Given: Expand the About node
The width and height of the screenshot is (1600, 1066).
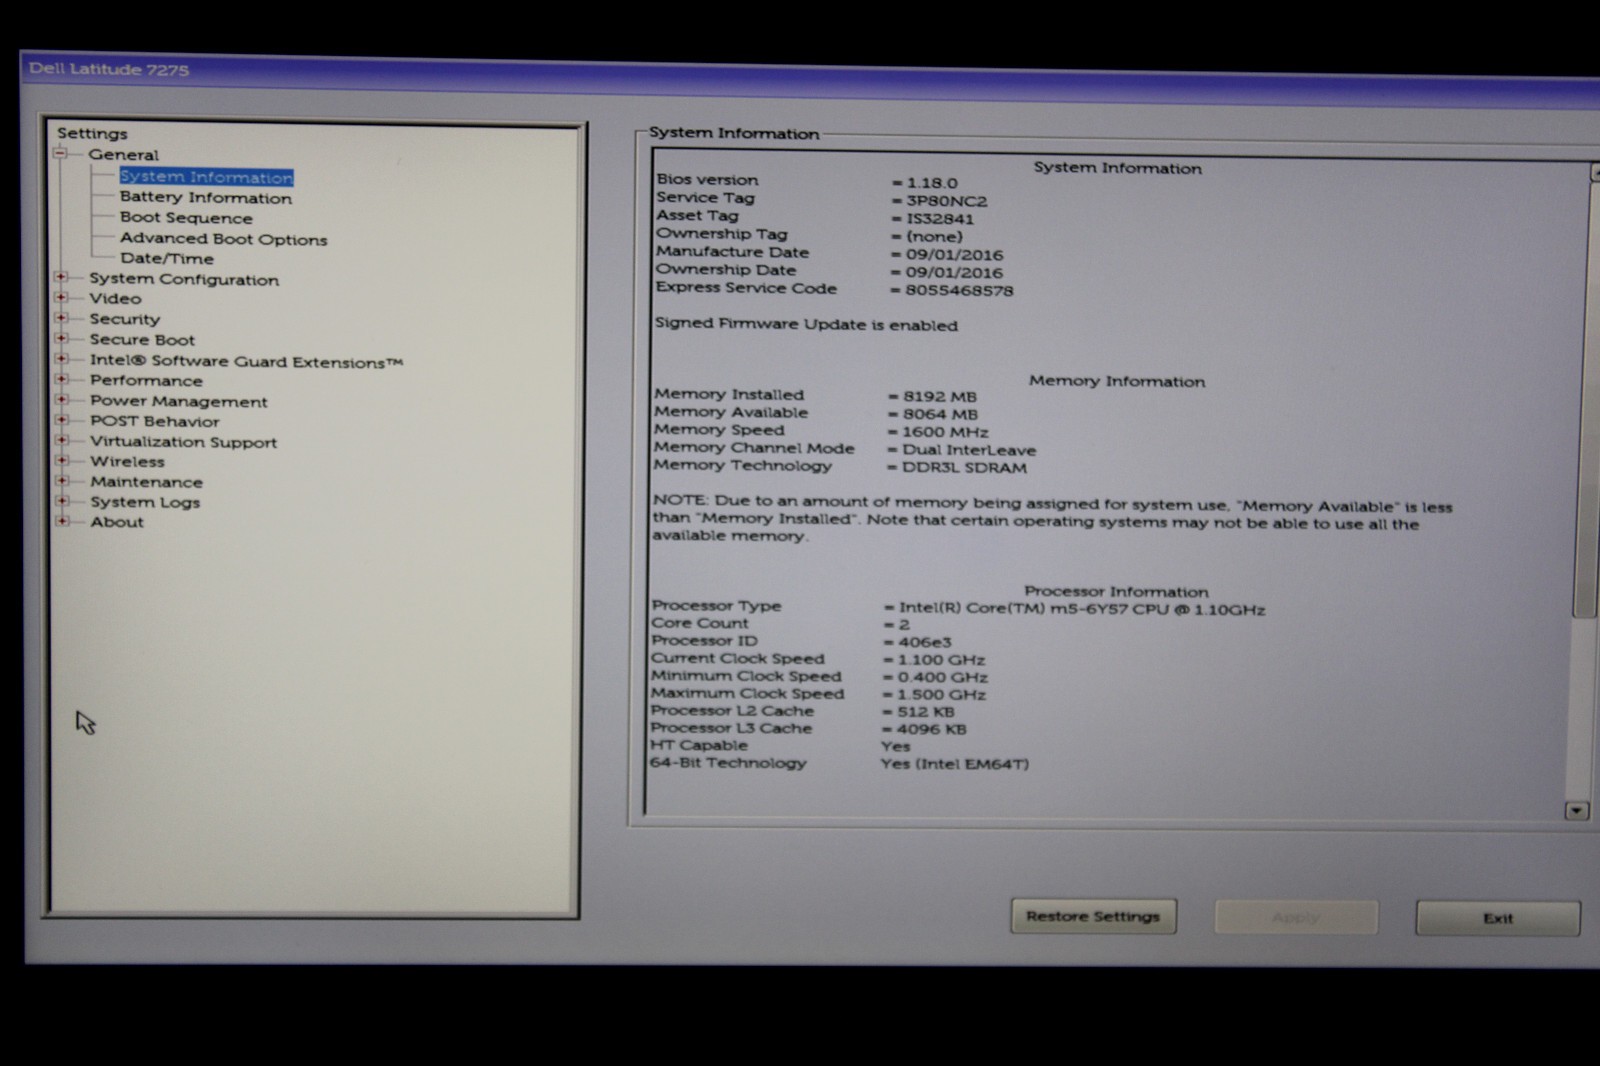Looking at the screenshot, I should (61, 520).
